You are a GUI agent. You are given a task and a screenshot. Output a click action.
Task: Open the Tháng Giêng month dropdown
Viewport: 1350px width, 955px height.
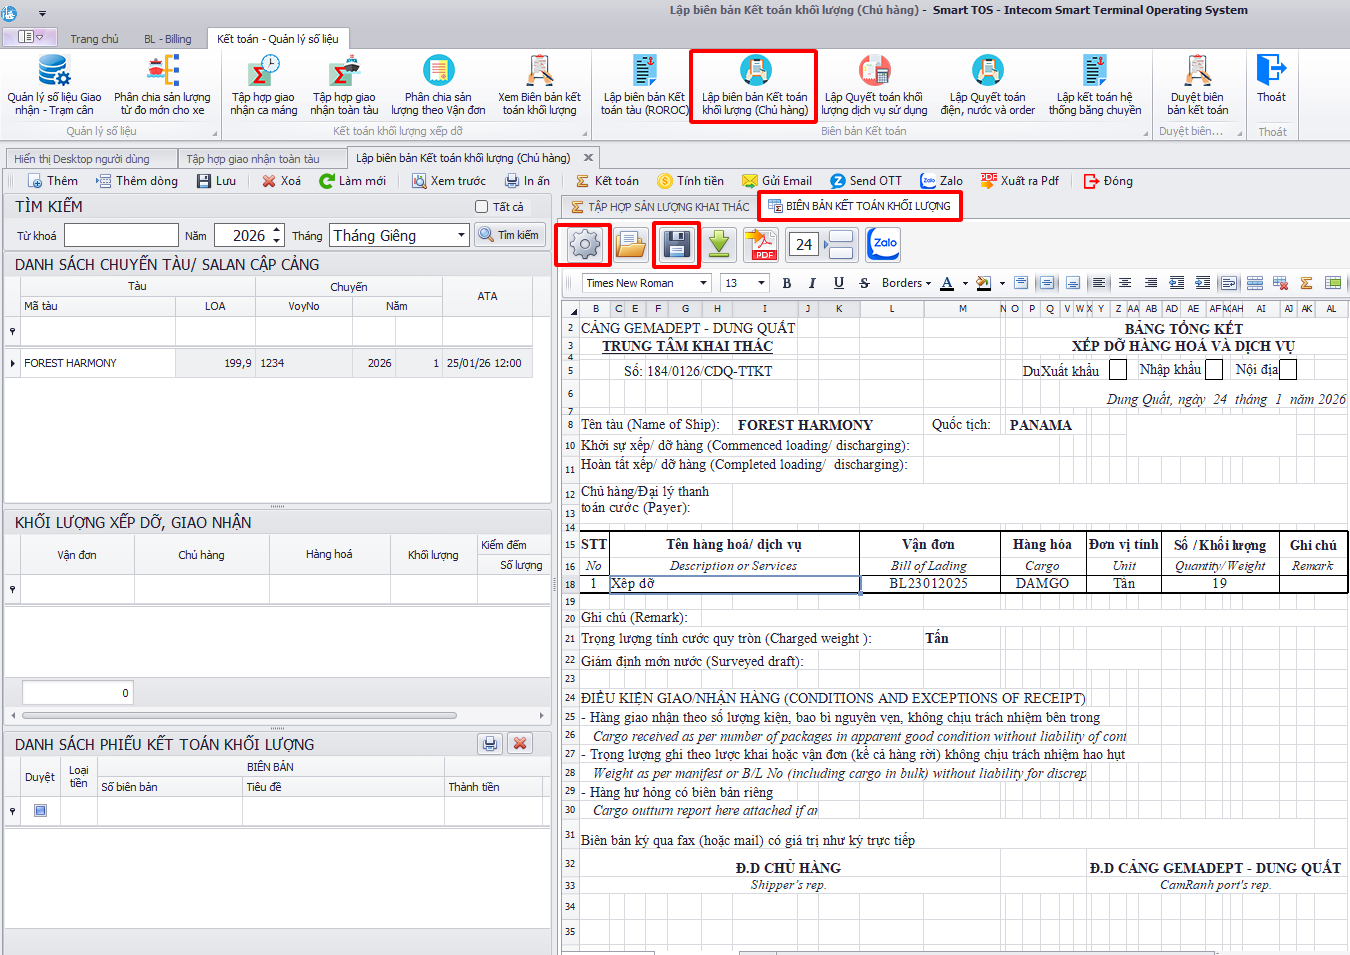click(461, 235)
